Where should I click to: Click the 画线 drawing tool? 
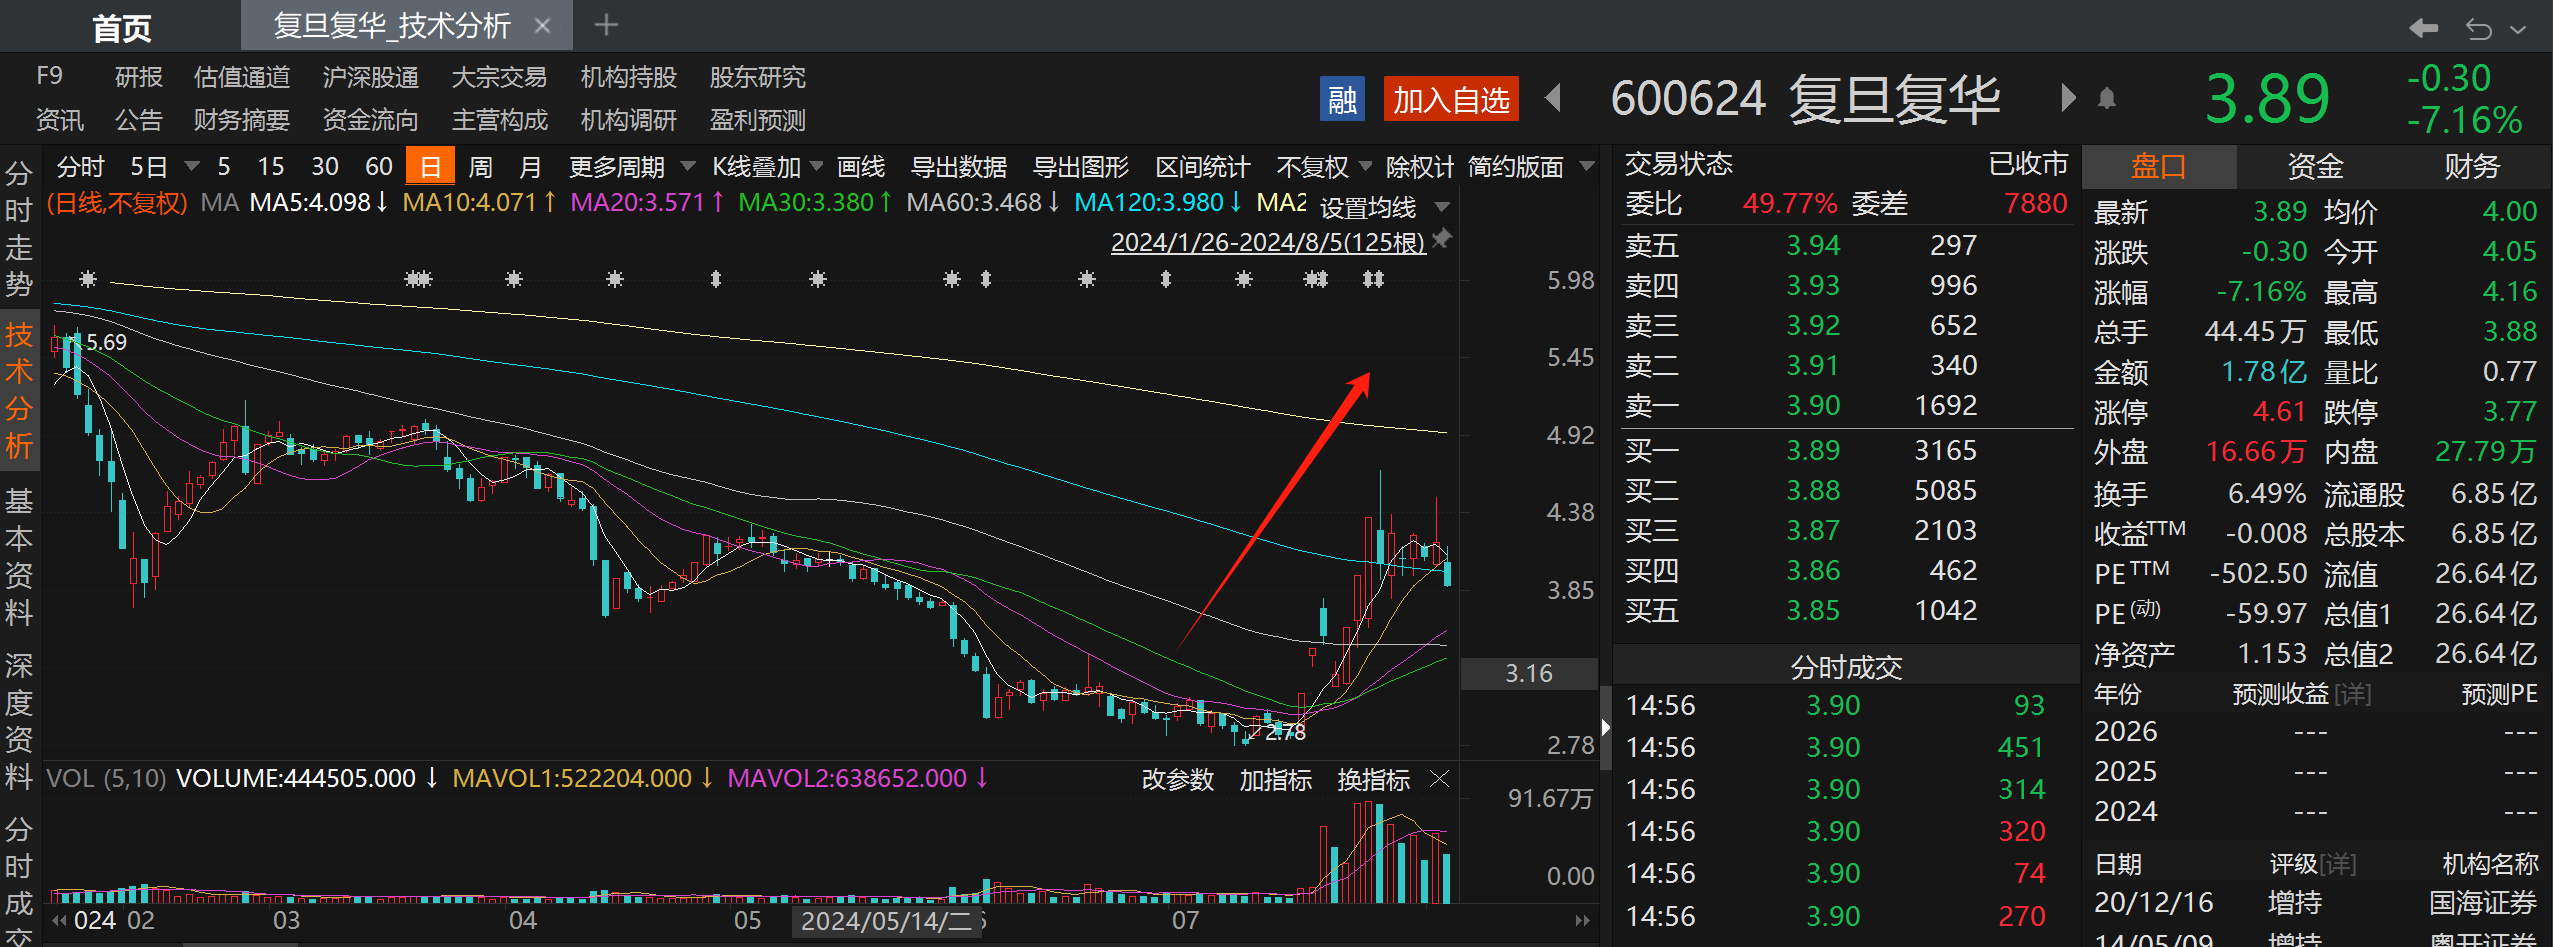point(861,166)
